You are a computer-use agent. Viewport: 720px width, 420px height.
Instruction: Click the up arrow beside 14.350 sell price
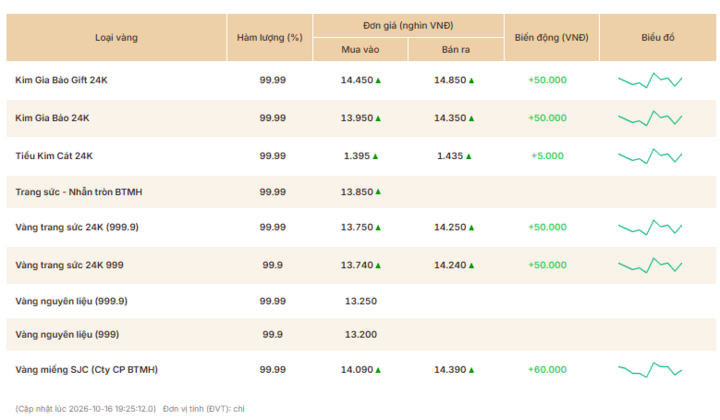pyautogui.click(x=472, y=118)
